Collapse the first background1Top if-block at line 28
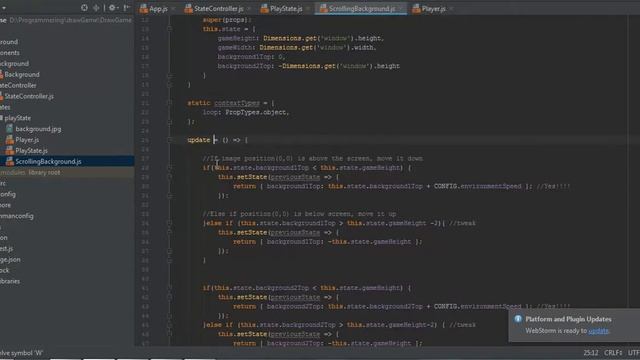The image size is (640, 360). [x=169, y=168]
